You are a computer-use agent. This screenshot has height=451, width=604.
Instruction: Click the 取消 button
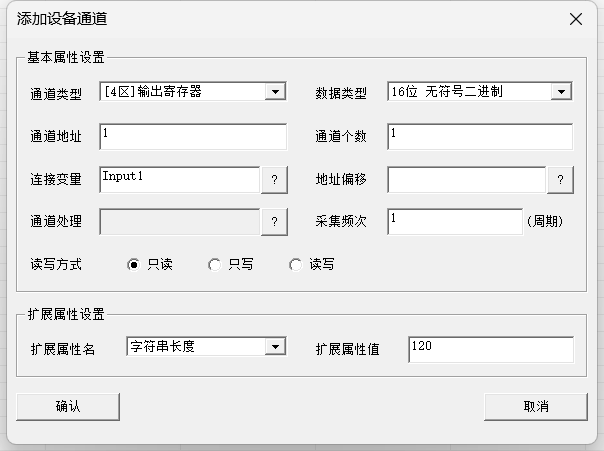tap(535, 406)
